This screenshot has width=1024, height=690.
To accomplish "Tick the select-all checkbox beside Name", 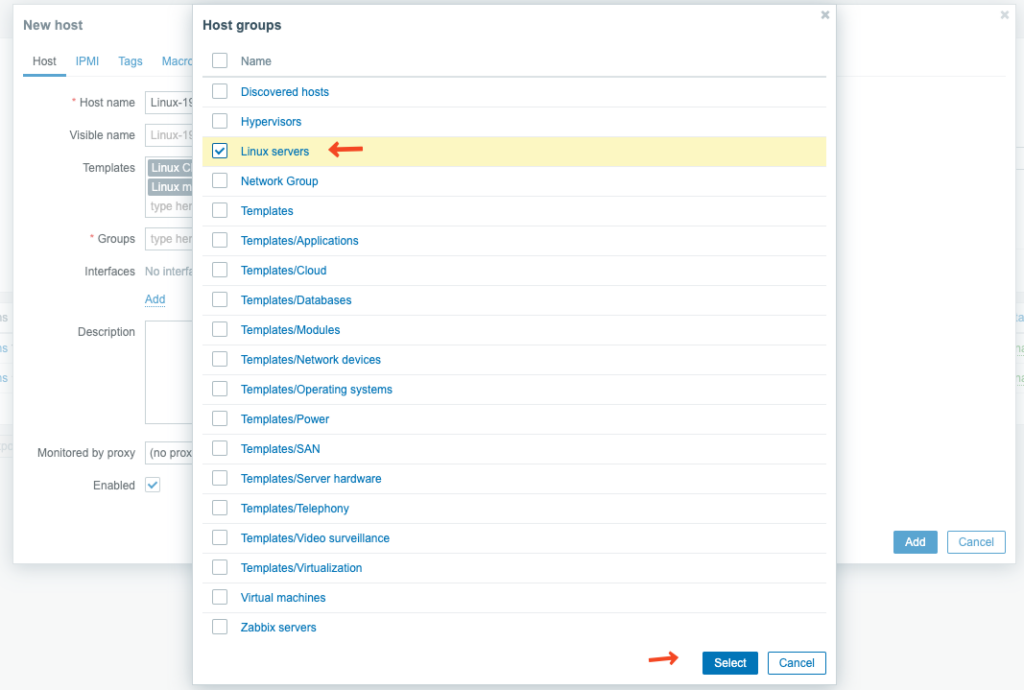I will tap(219, 61).
